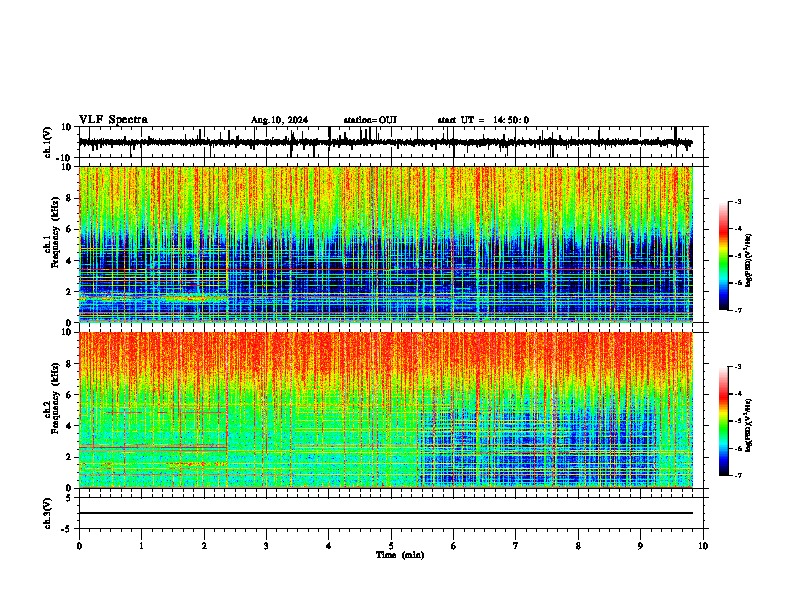Click the 'Time (min)' axis label
Viewport: 792px width, 612px height.
pyautogui.click(x=400, y=555)
